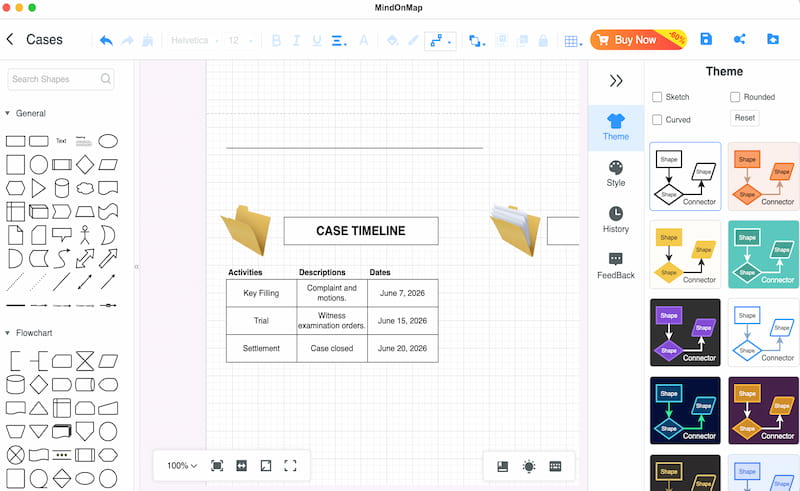Open the text alignment dropdown
This screenshot has height=491, width=800.
click(339, 40)
